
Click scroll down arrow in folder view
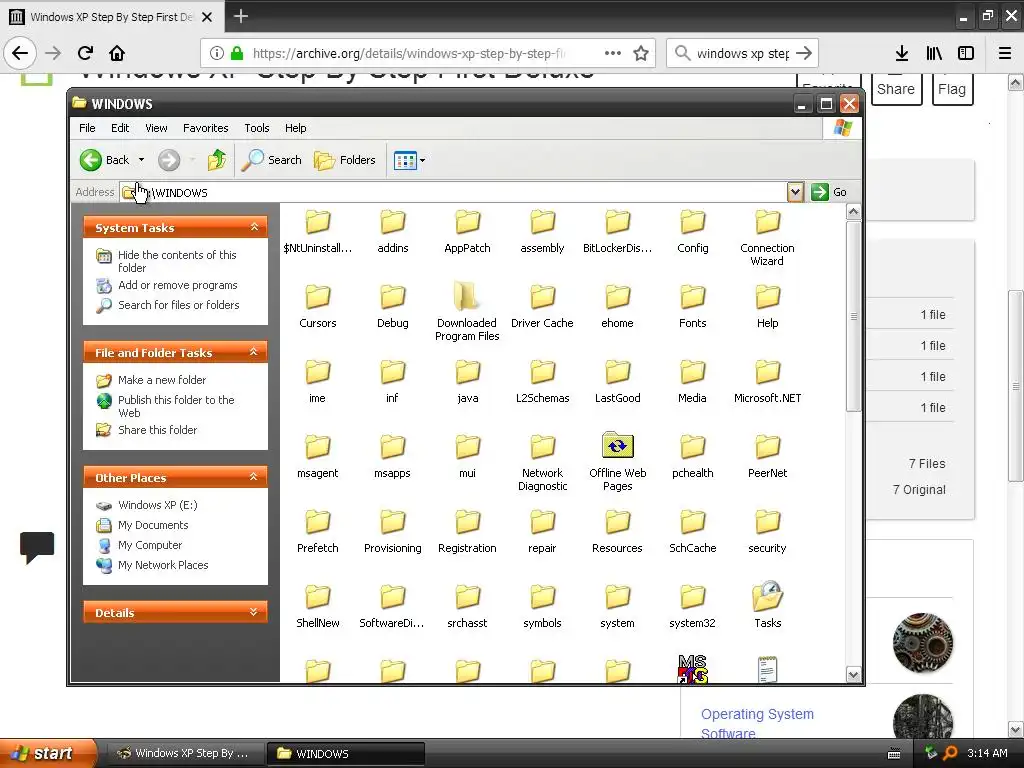click(x=853, y=674)
